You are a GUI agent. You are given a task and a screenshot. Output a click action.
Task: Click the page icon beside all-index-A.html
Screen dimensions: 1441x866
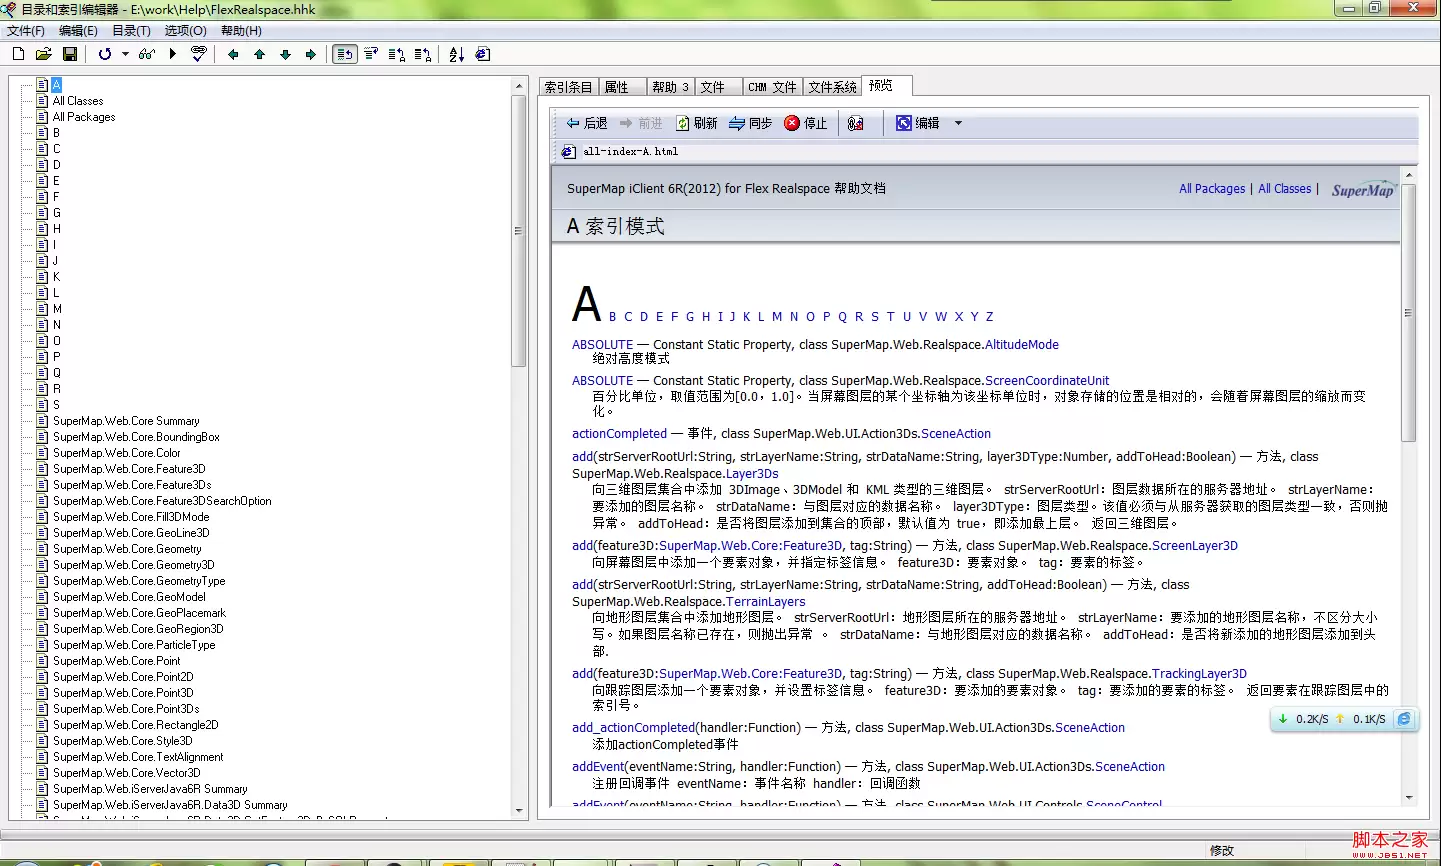(569, 152)
